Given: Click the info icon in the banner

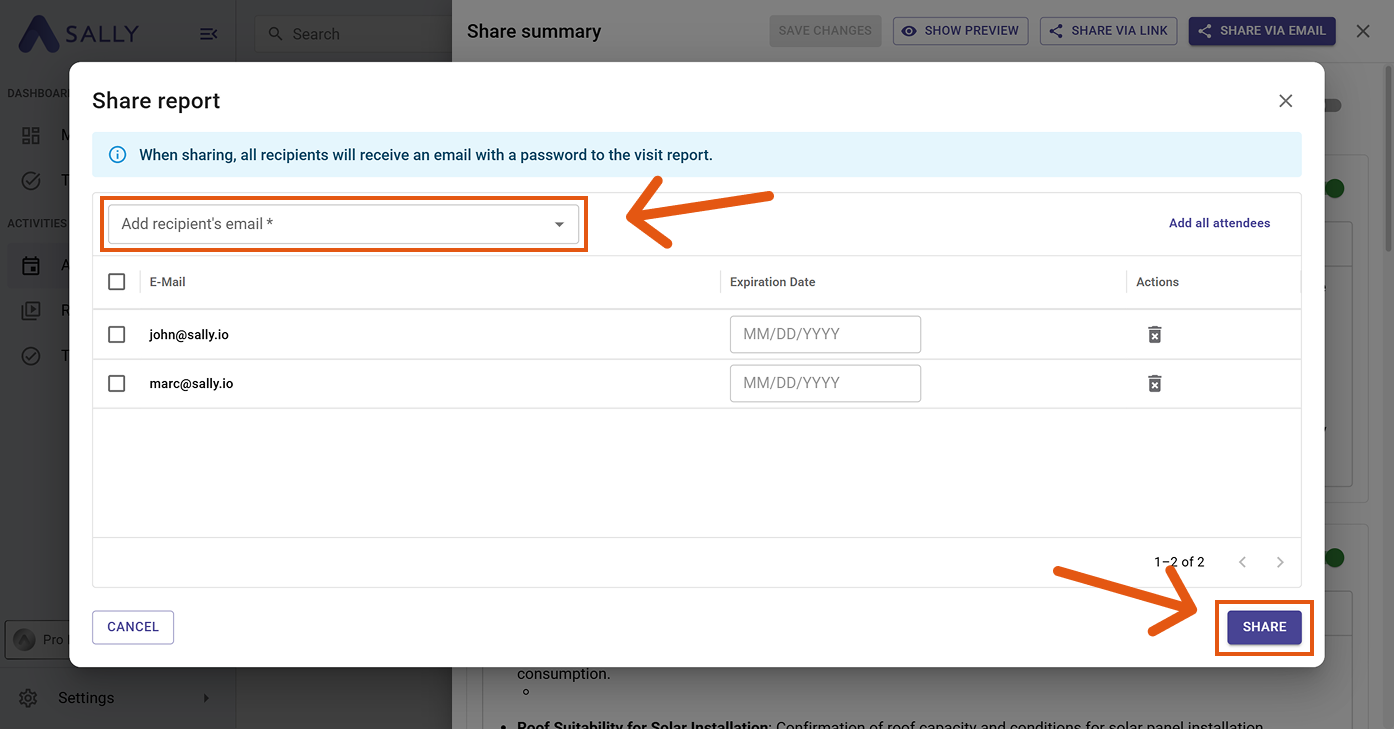Looking at the screenshot, I should point(118,155).
